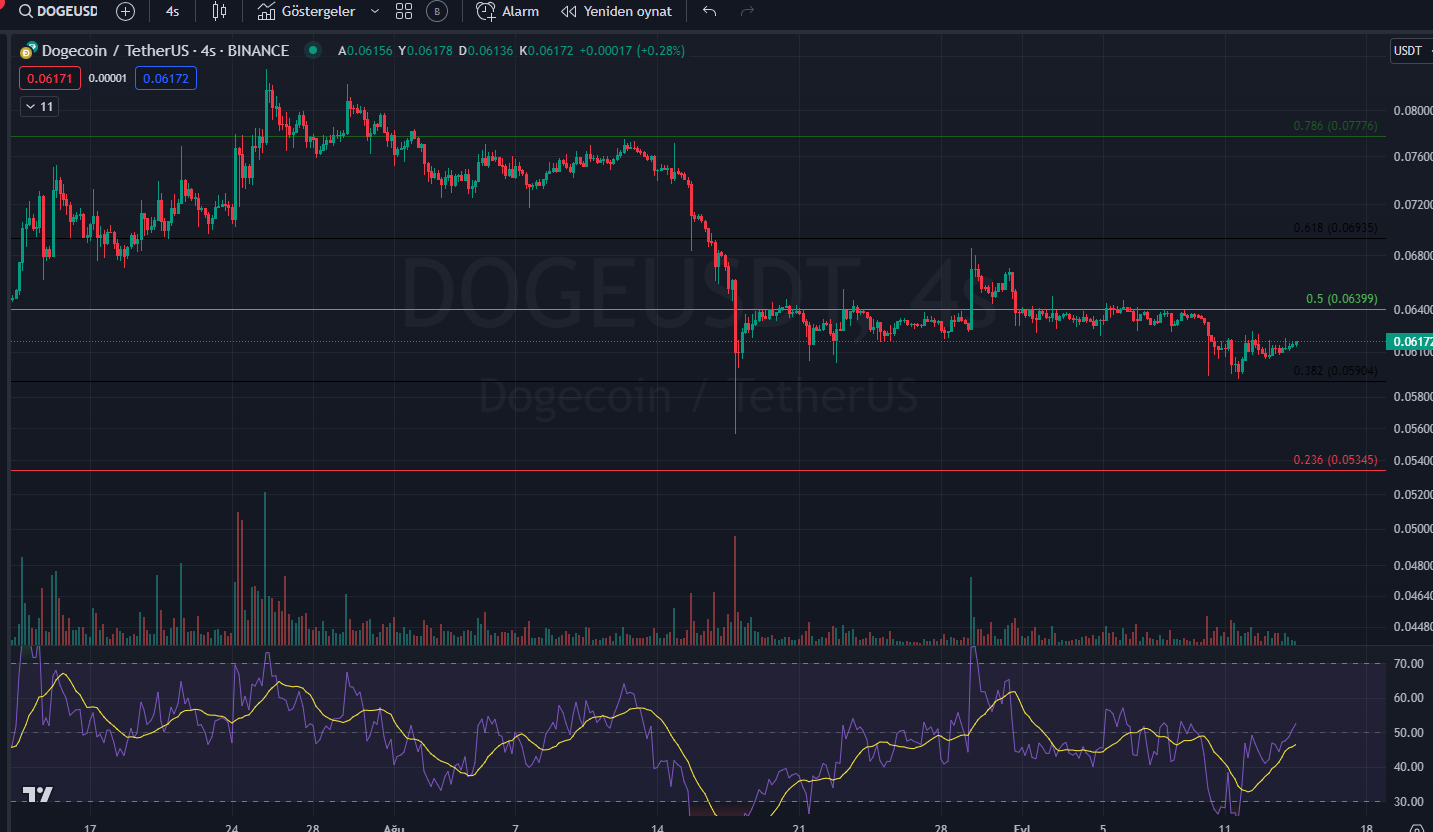Expand the collapsed 11 indicators list
This screenshot has height=832, width=1433.
[x=39, y=106]
